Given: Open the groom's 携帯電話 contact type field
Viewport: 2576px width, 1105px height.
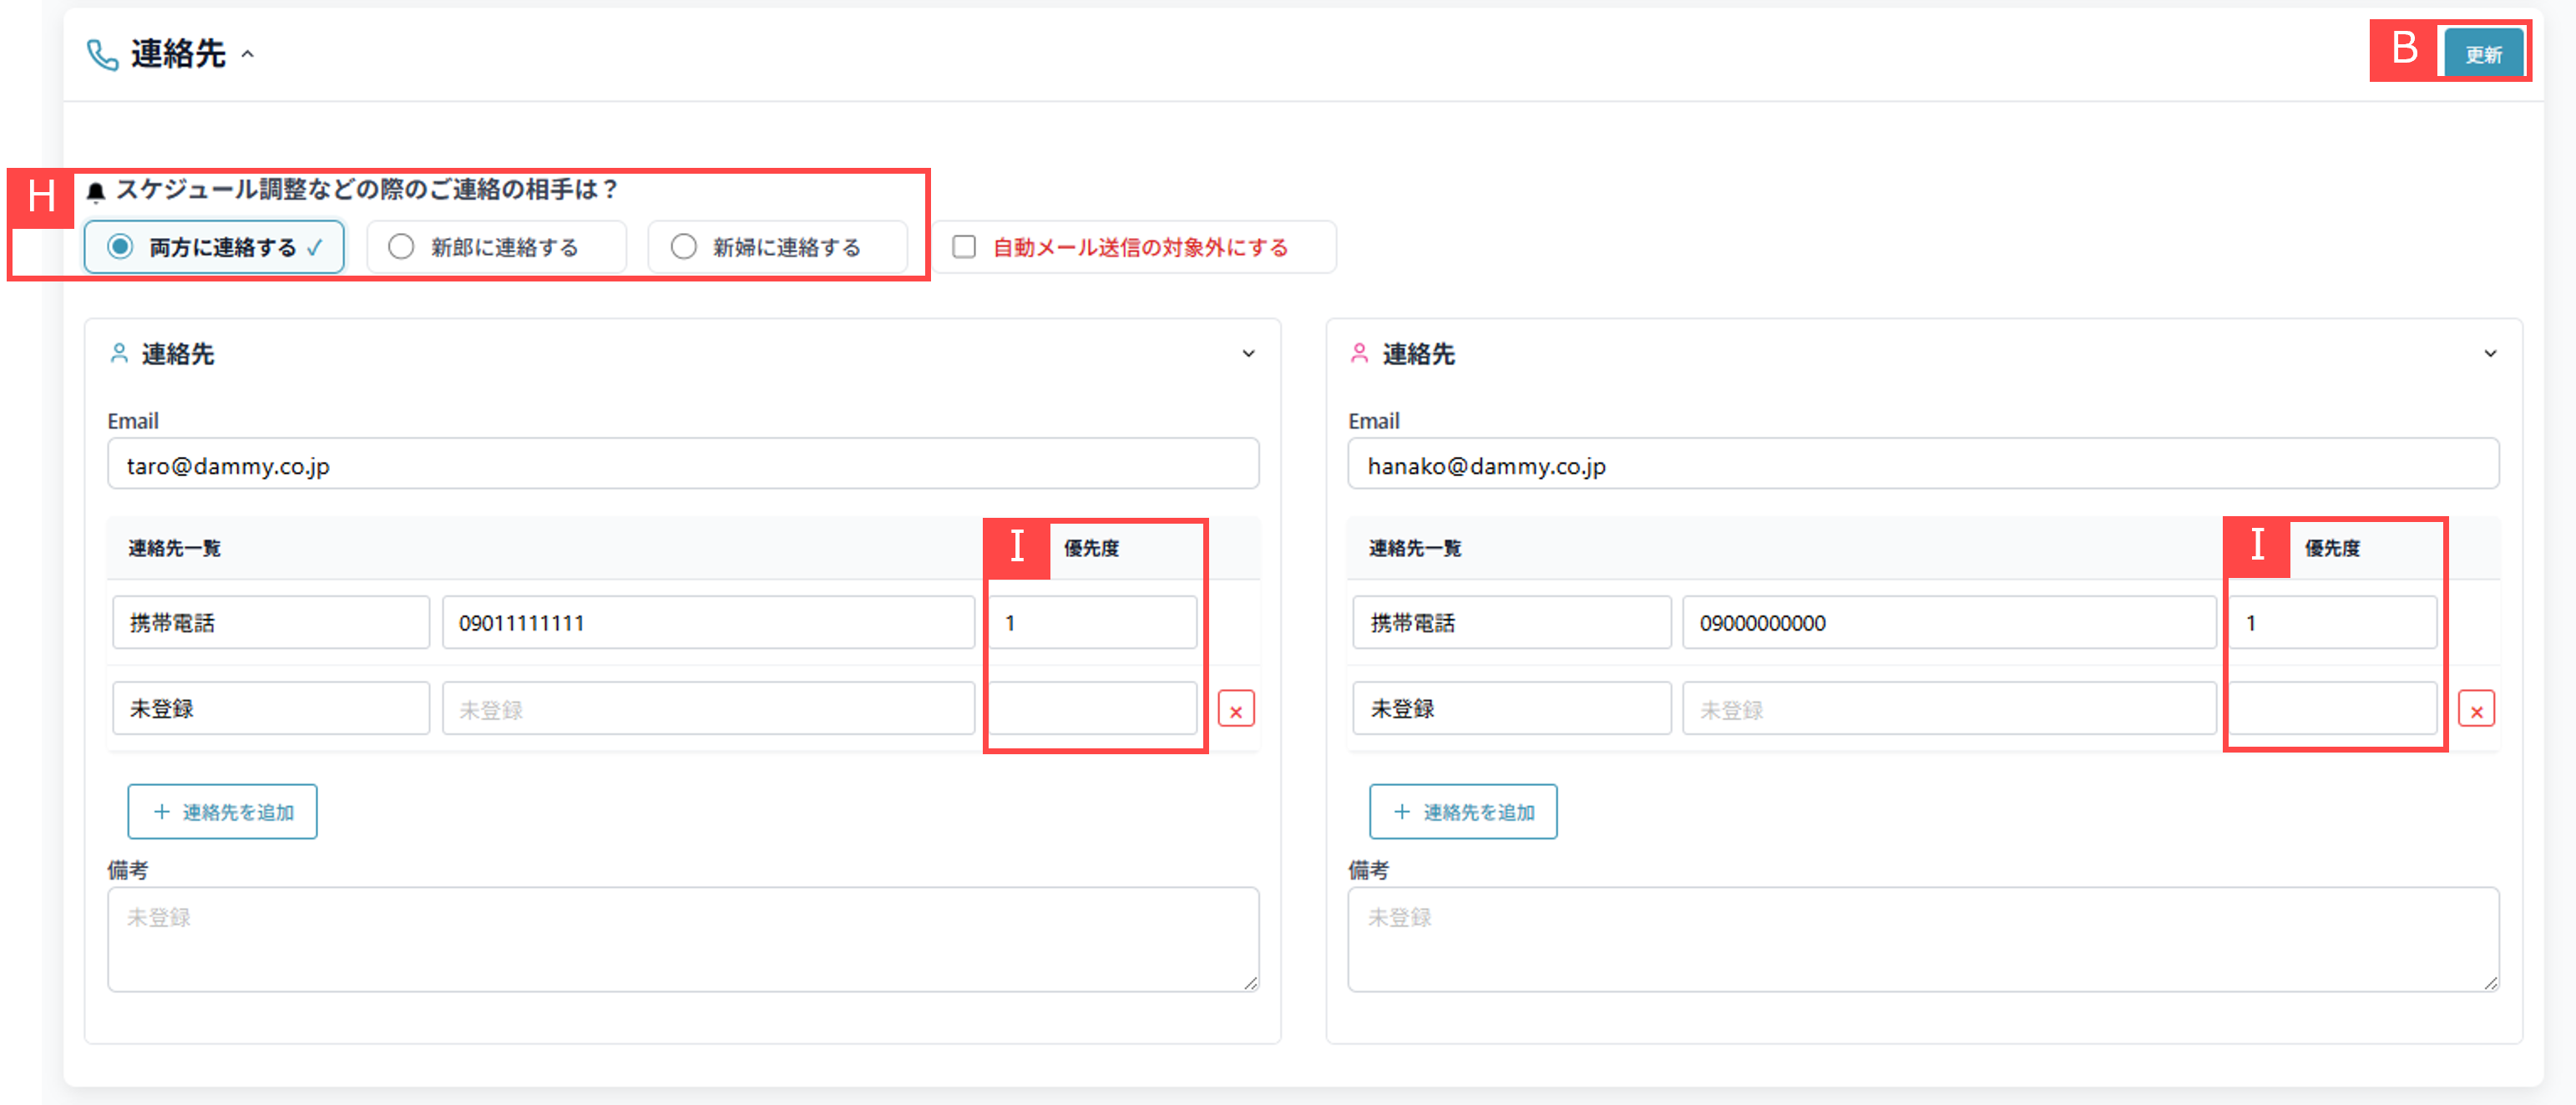Looking at the screenshot, I should point(270,623).
